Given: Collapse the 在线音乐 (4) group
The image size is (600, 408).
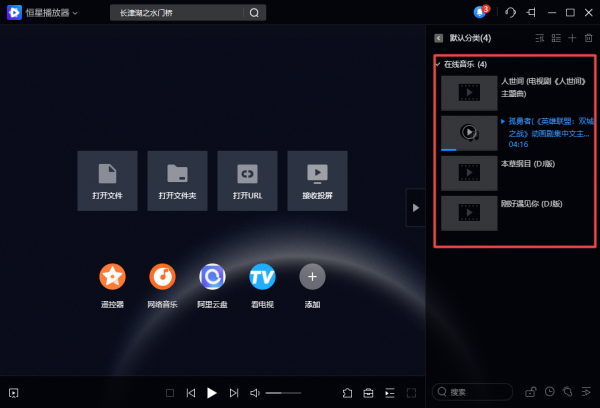Looking at the screenshot, I should 438,64.
